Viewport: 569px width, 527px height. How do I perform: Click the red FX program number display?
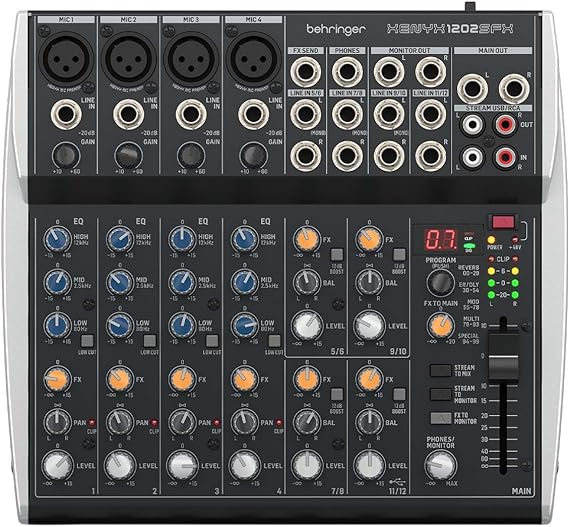pos(441,239)
